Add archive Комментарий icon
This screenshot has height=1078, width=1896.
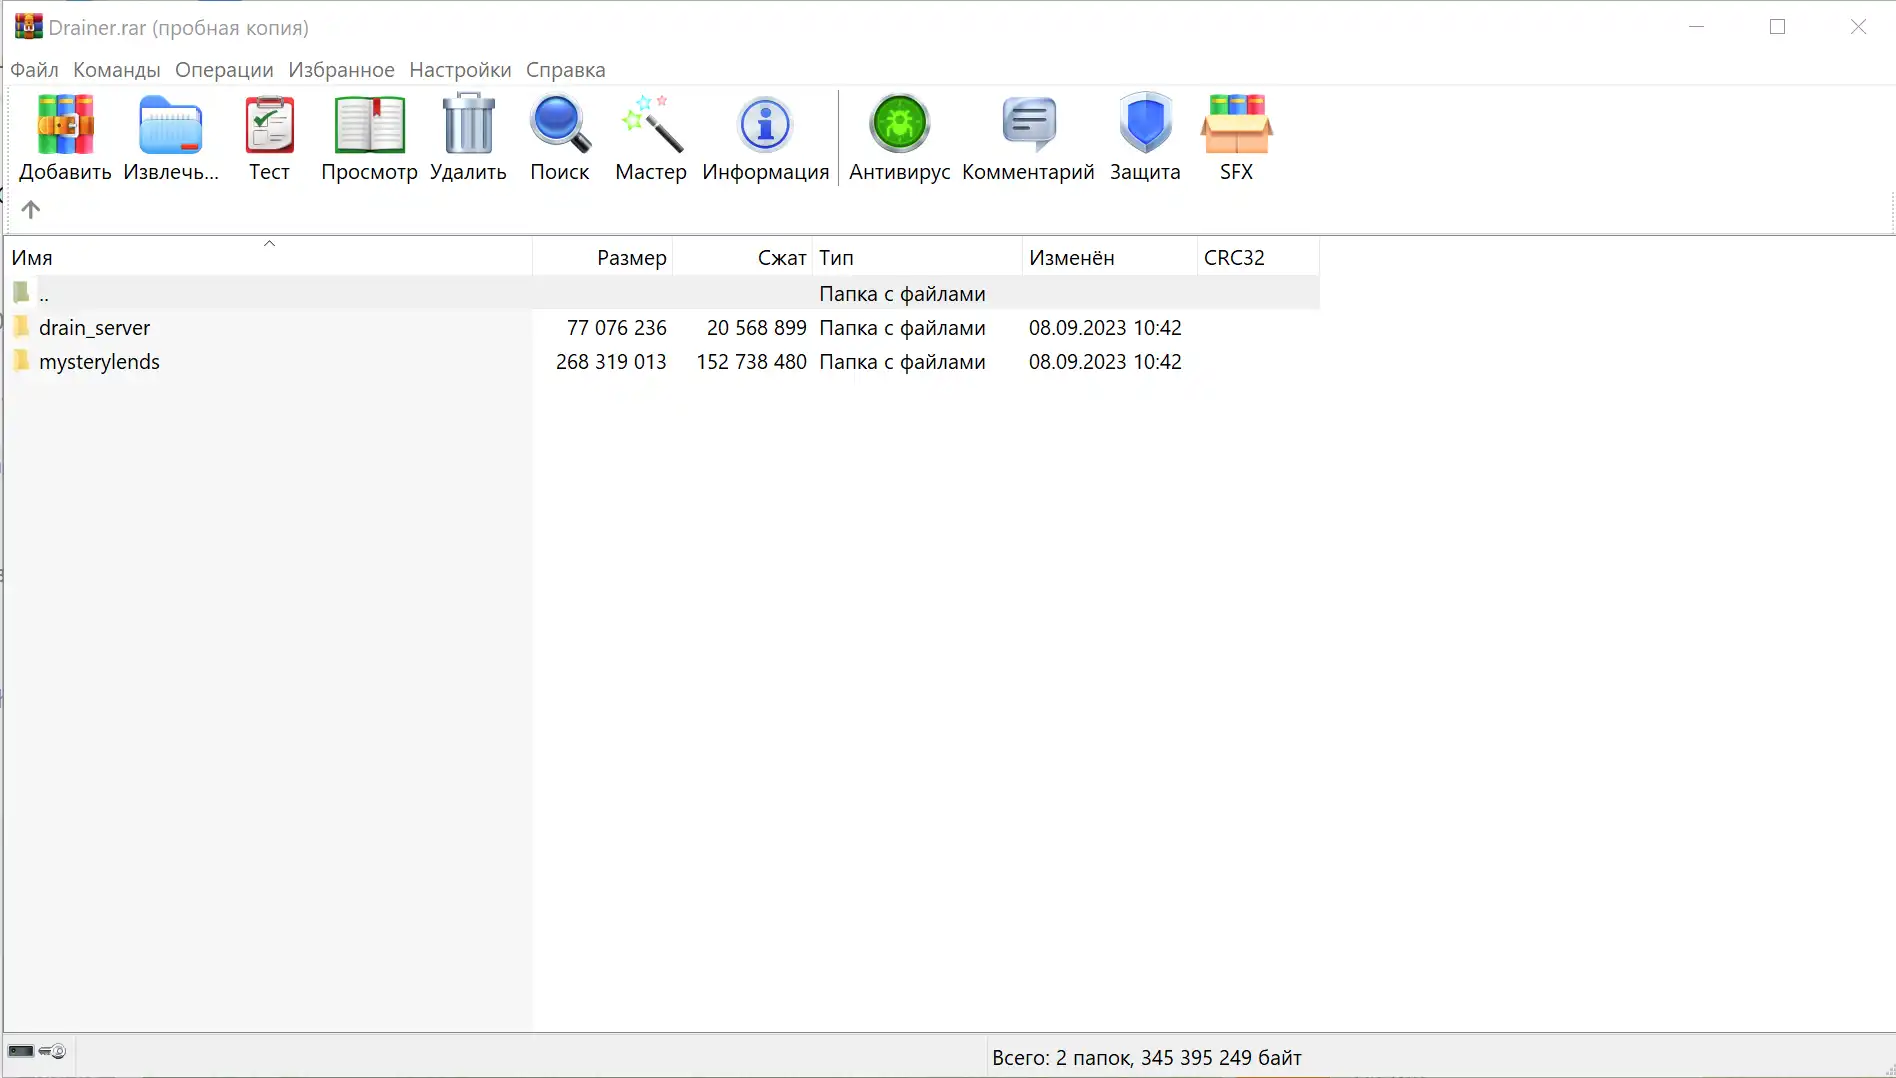[x=1028, y=124]
